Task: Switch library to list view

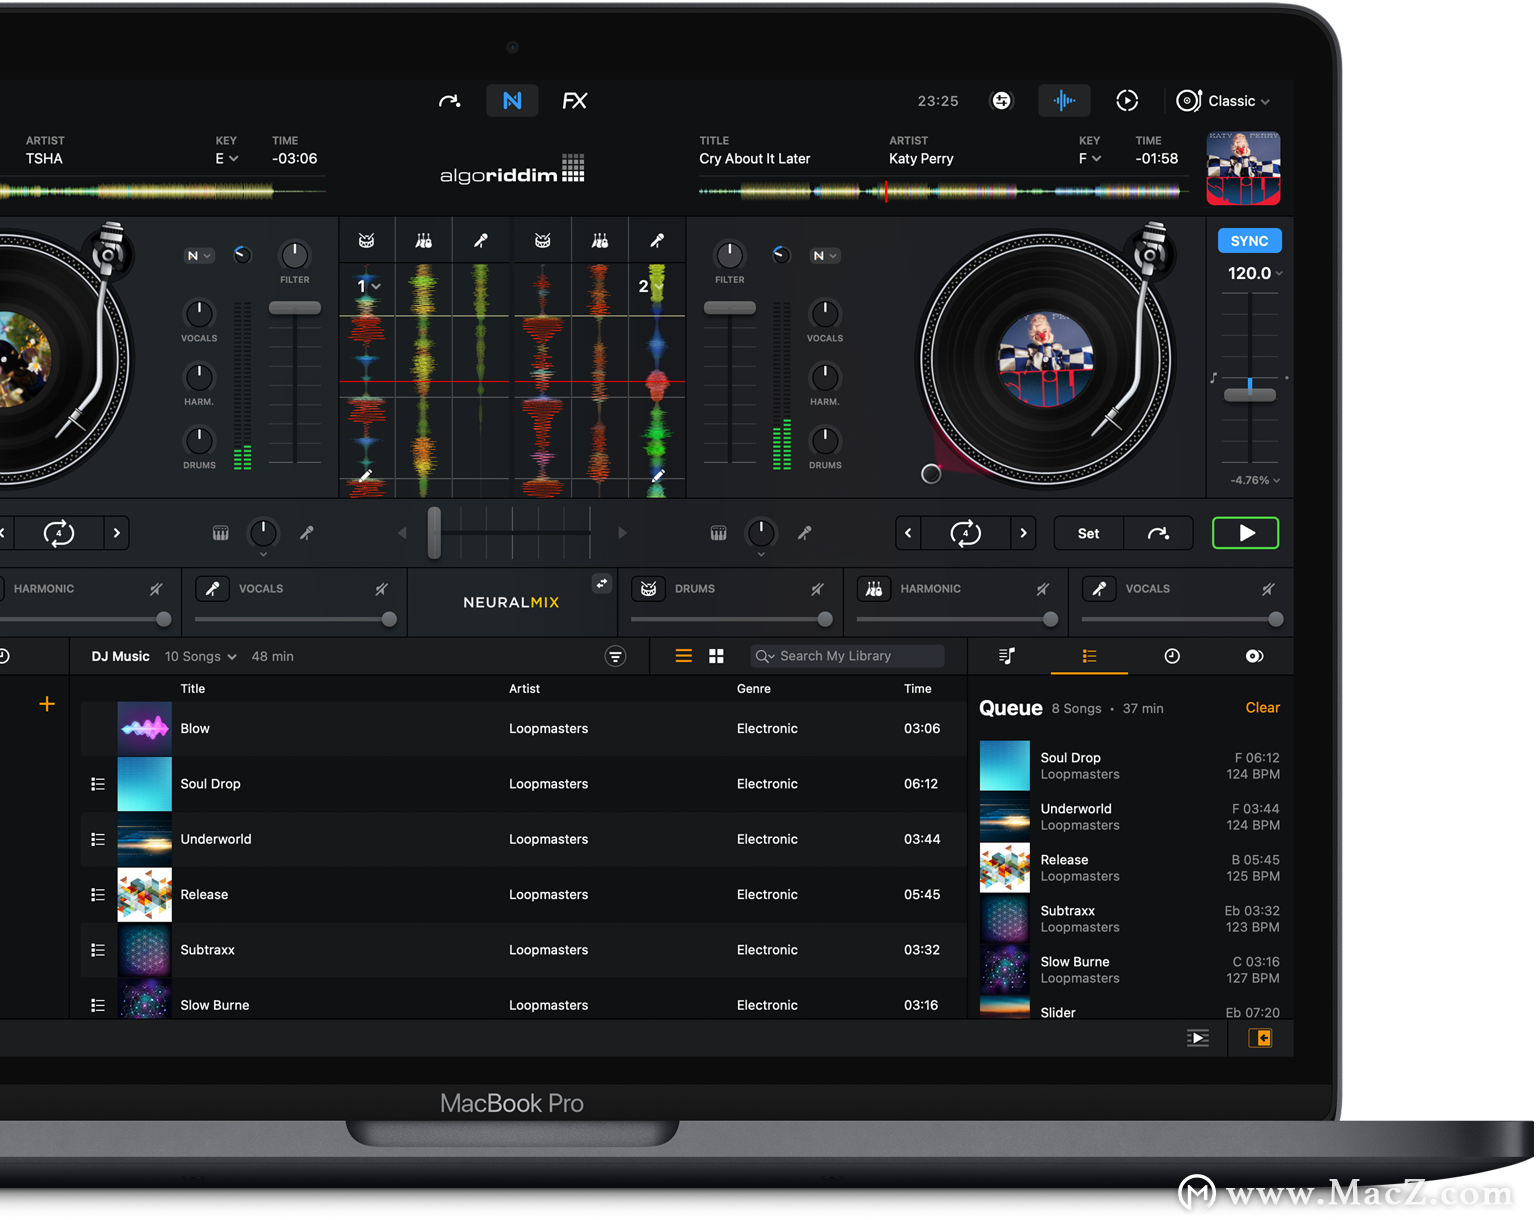Action: [x=683, y=656]
